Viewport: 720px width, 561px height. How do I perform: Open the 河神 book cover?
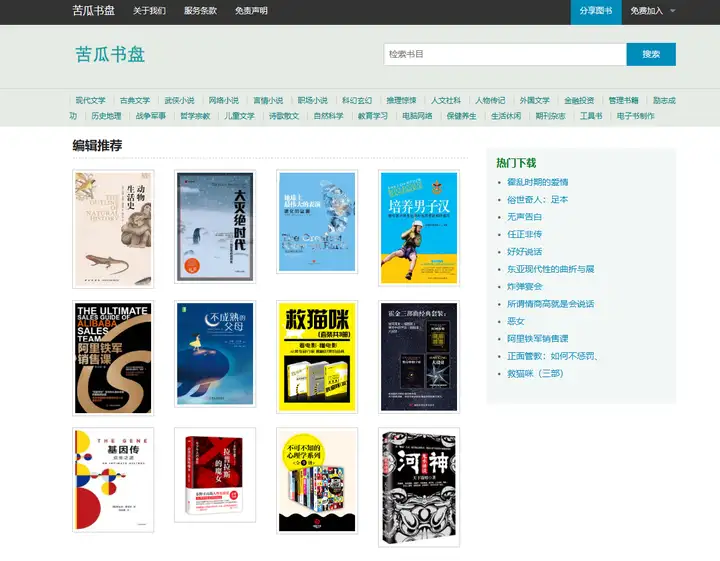click(419, 487)
